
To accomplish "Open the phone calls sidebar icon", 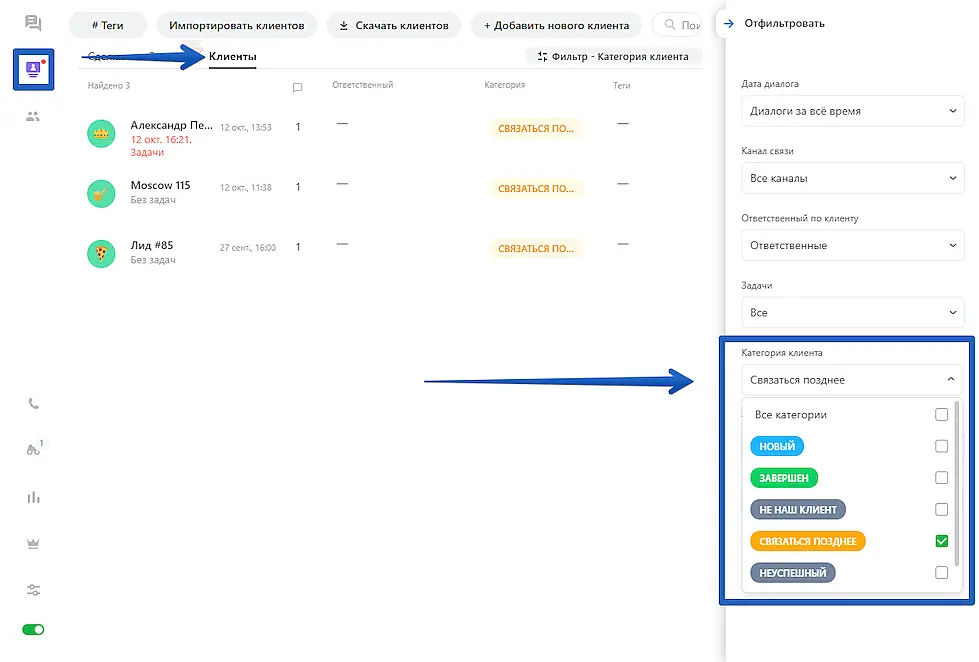I will point(33,404).
